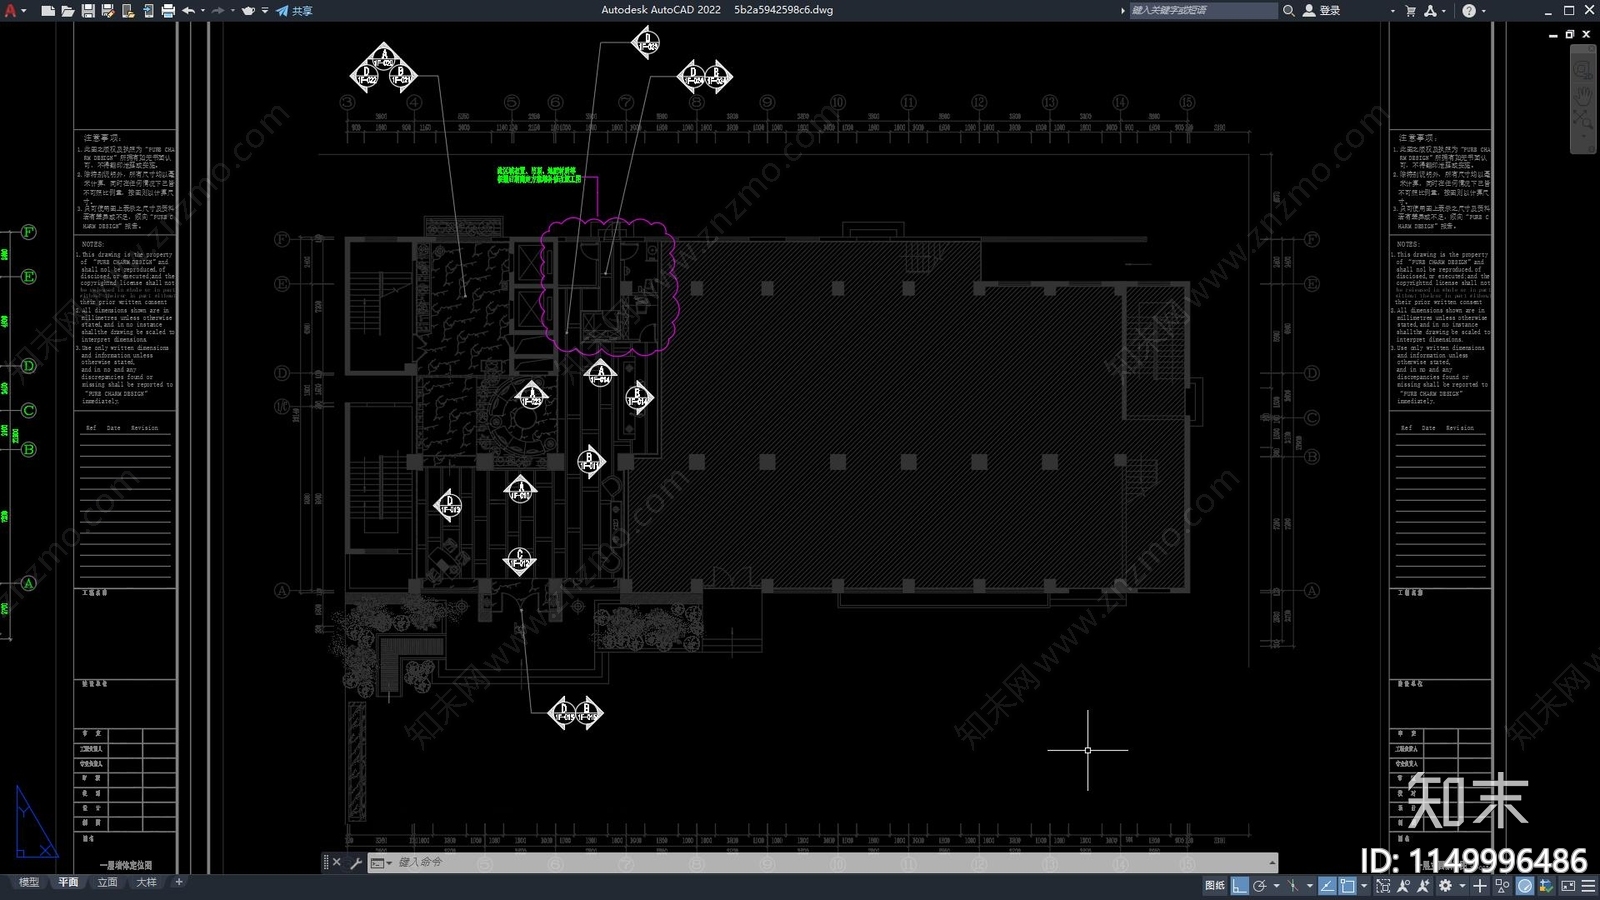
Task: Switch to the 模型 tab
Action: click(x=29, y=882)
